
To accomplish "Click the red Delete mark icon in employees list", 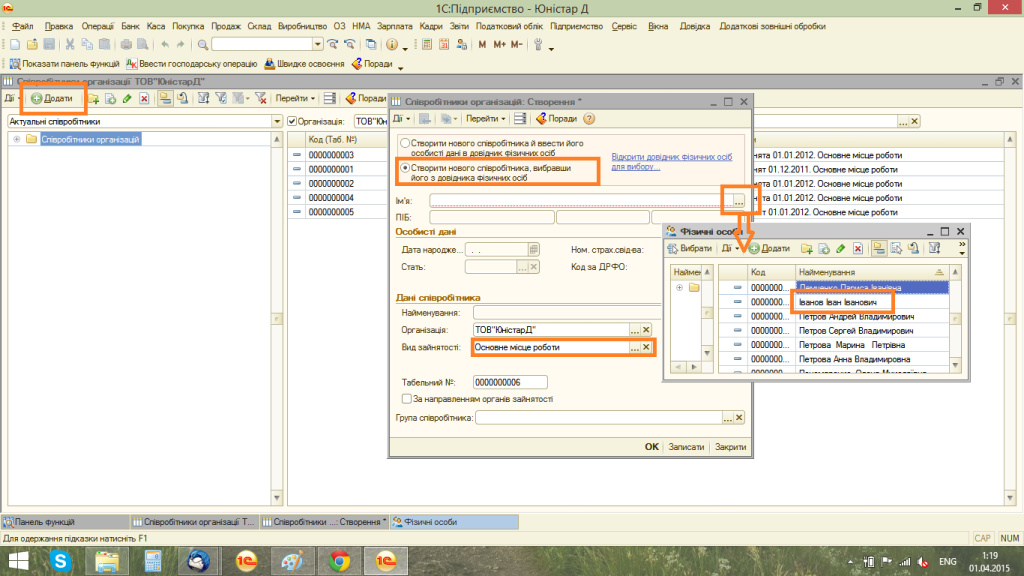I will click(x=144, y=99).
